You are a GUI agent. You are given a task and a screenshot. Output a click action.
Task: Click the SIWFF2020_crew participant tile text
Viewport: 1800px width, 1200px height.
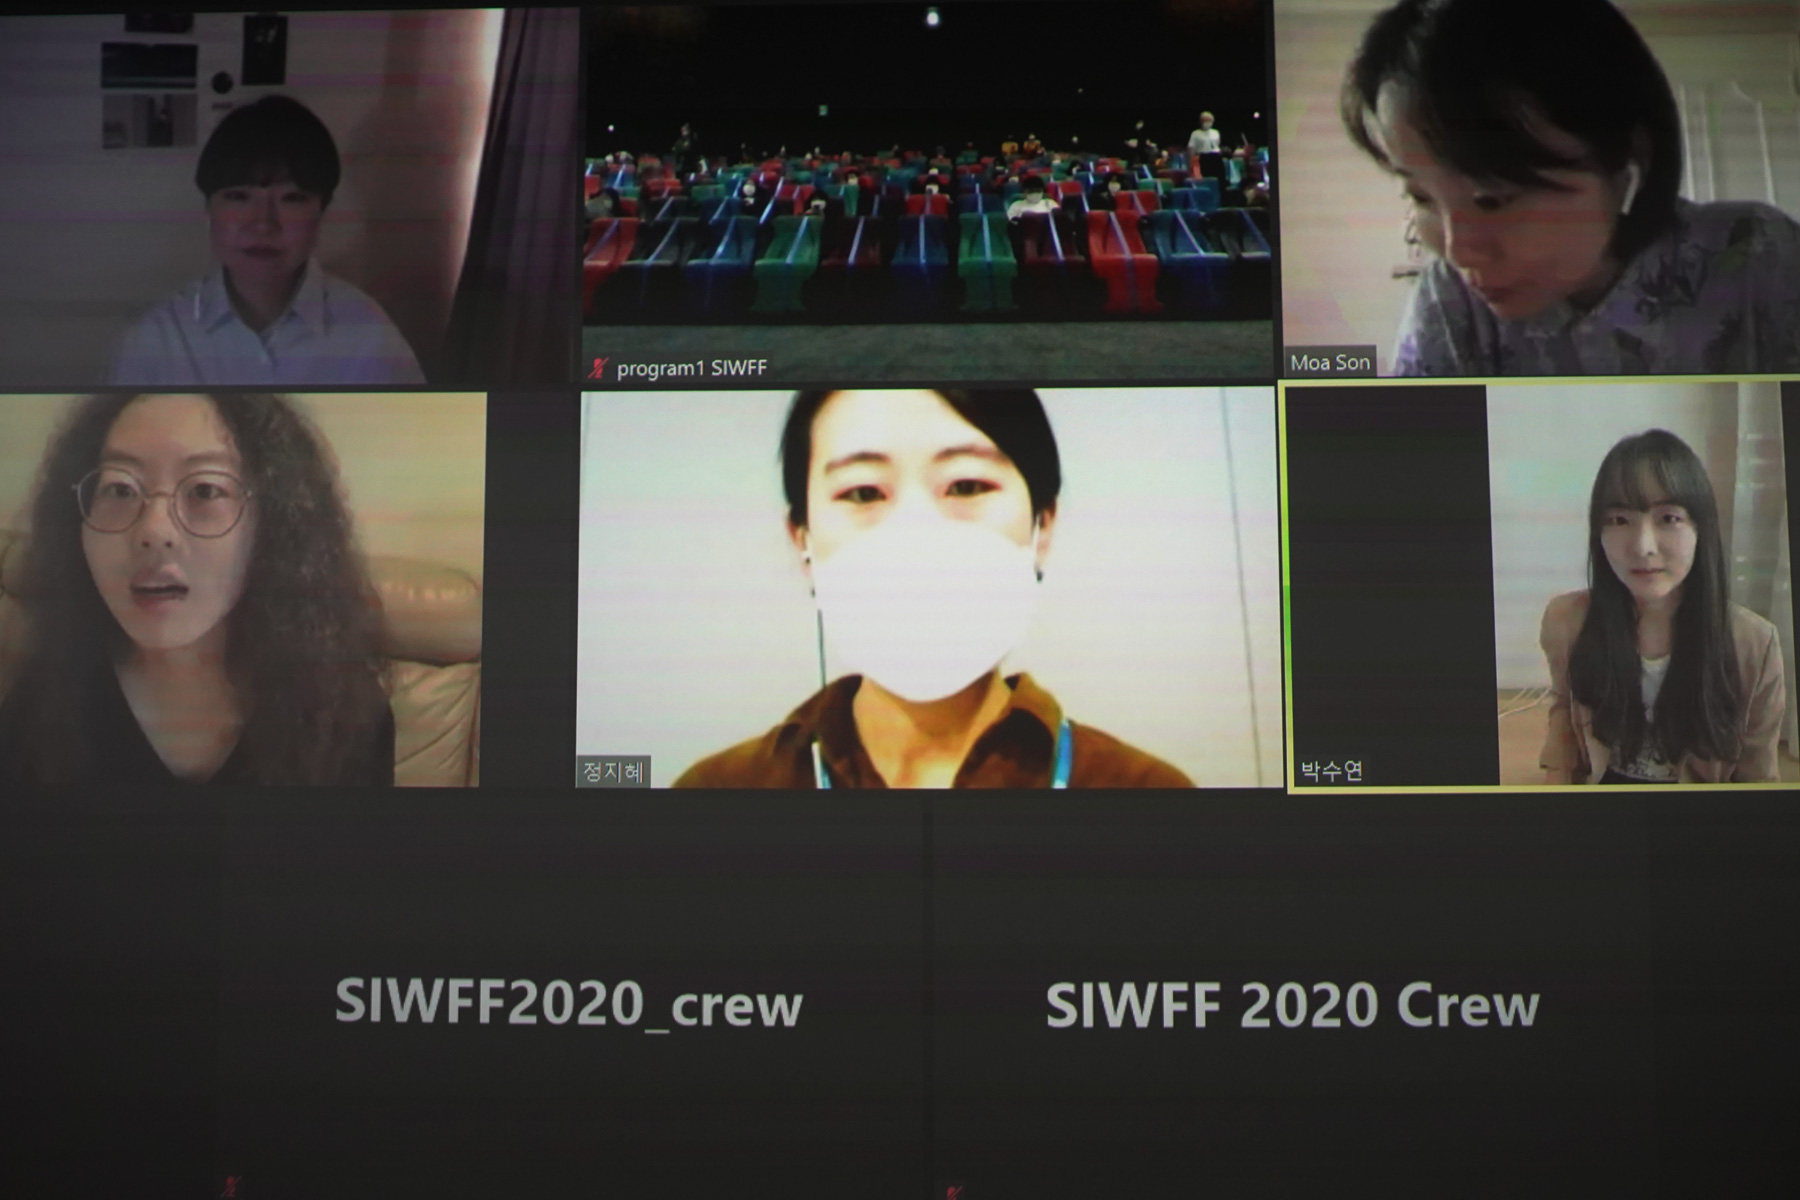click(568, 1003)
